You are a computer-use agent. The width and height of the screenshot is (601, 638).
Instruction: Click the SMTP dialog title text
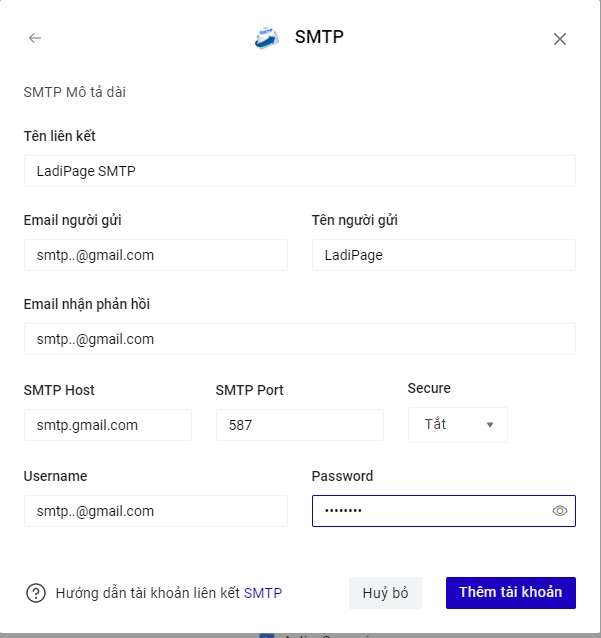pyautogui.click(x=319, y=38)
